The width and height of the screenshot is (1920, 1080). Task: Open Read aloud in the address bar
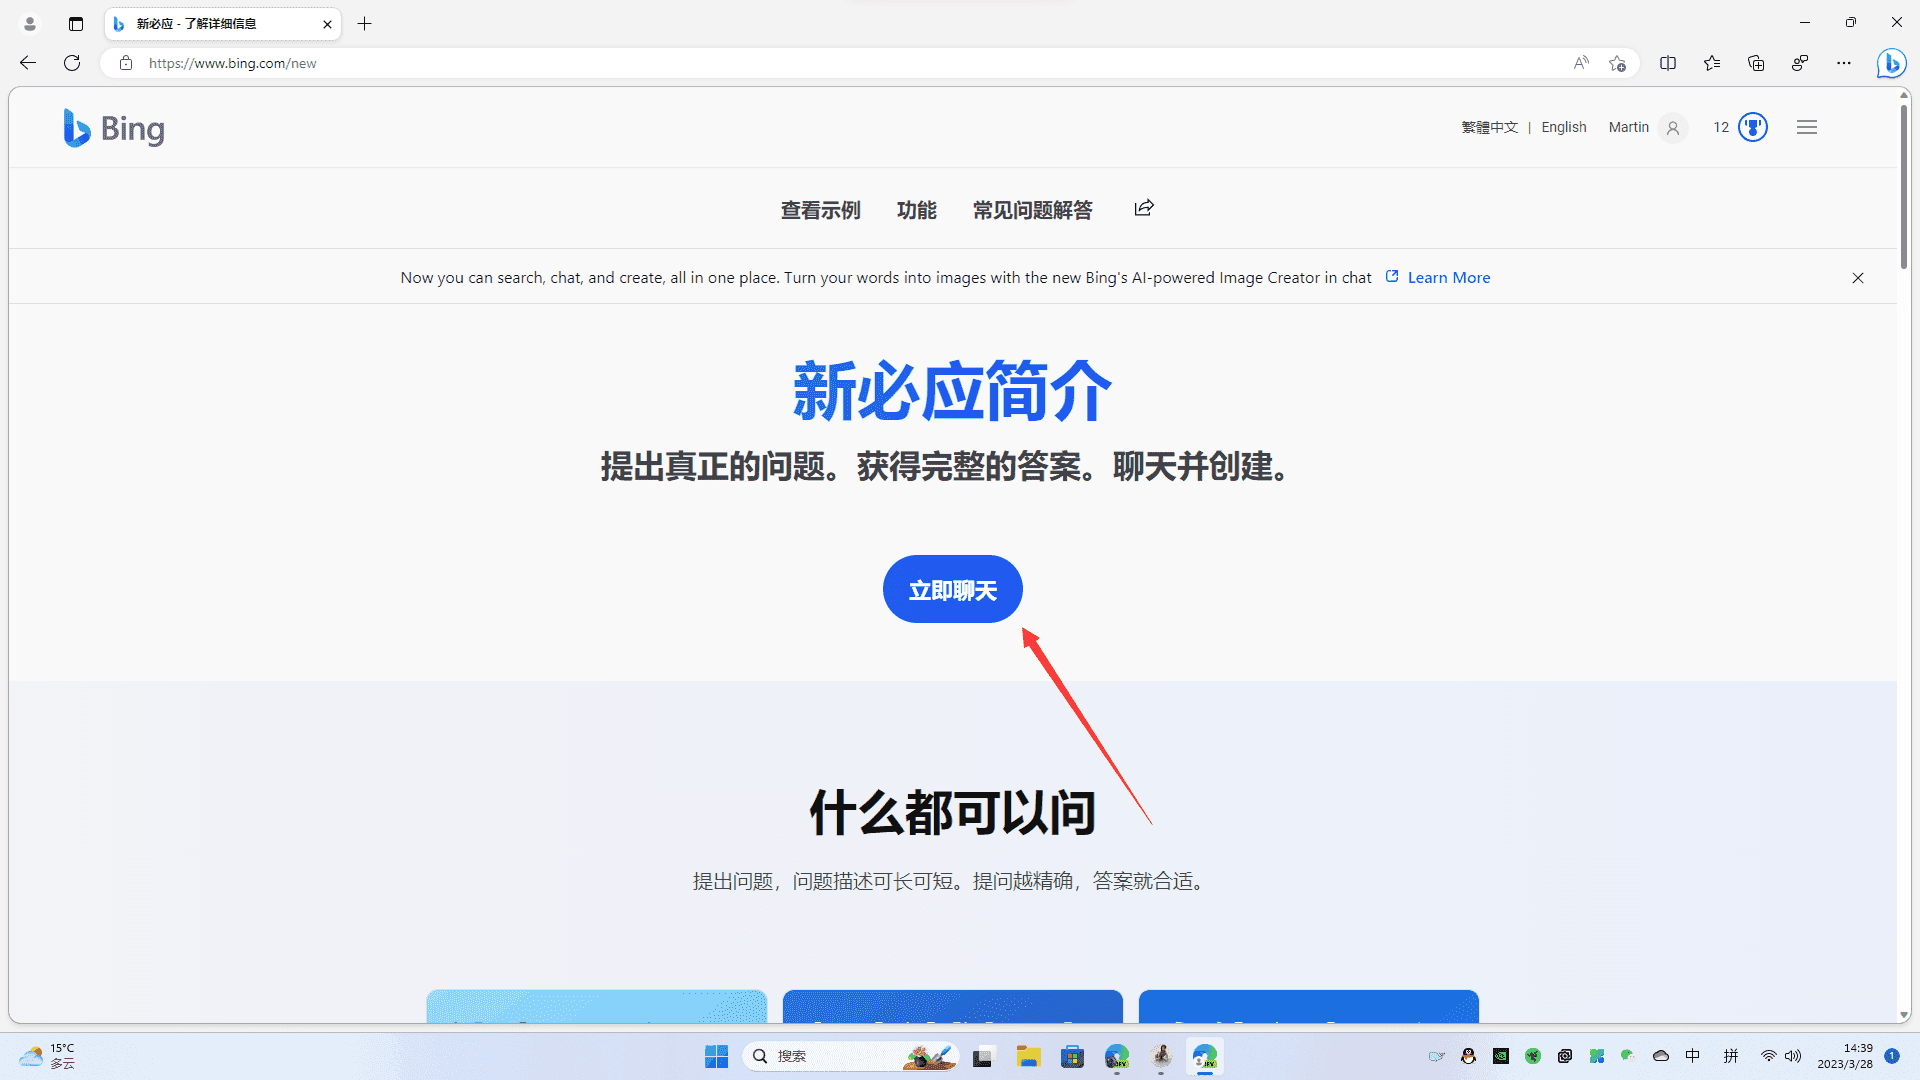(1580, 63)
